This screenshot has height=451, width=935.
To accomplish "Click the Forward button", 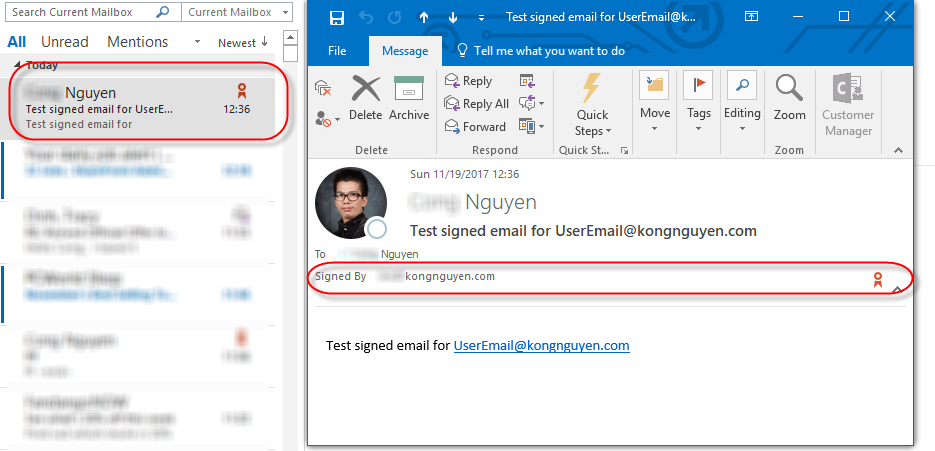I will click(x=475, y=126).
